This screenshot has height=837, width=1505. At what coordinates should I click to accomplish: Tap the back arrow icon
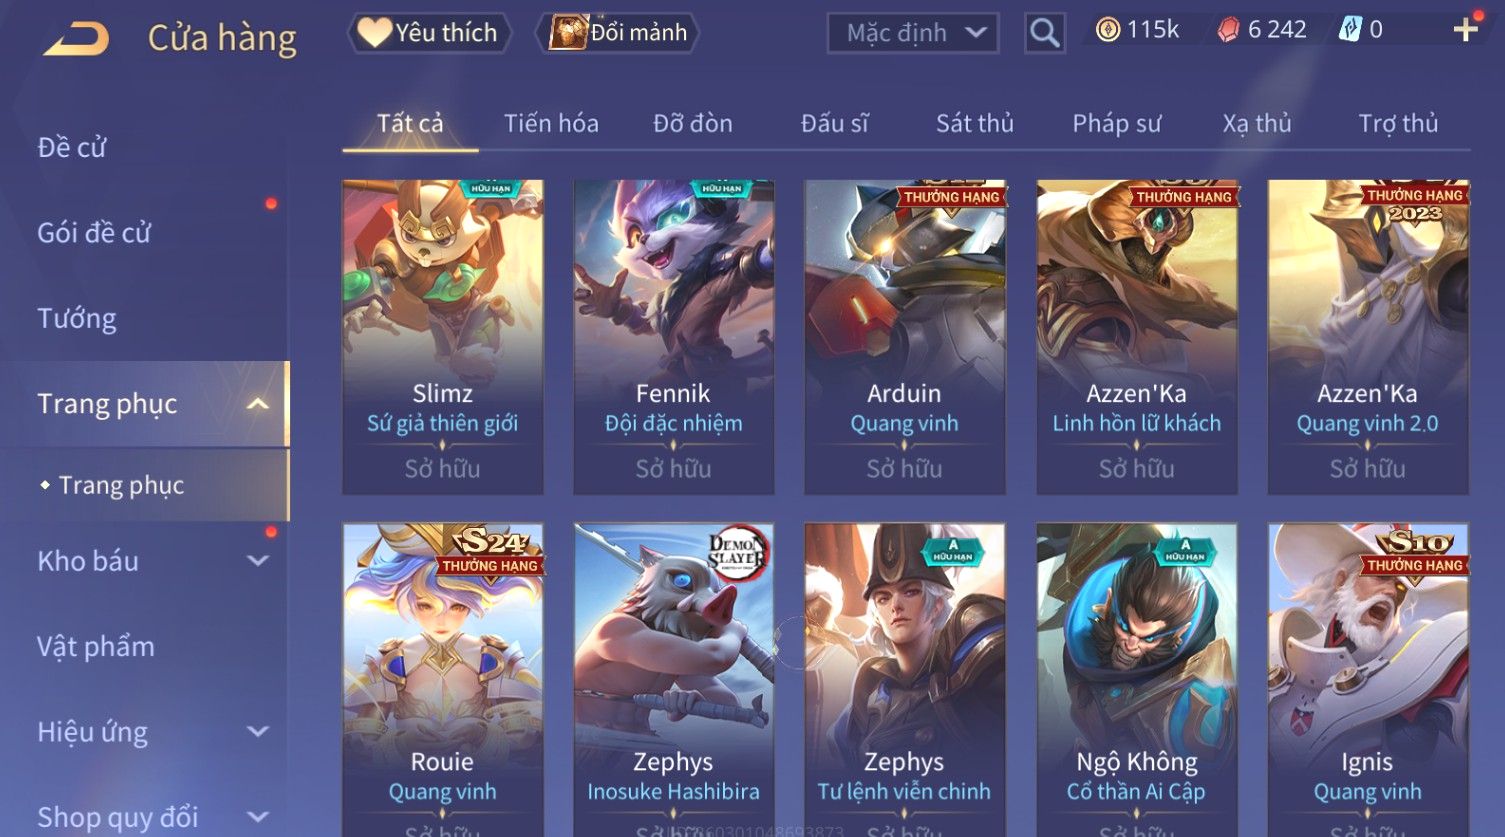tap(76, 40)
